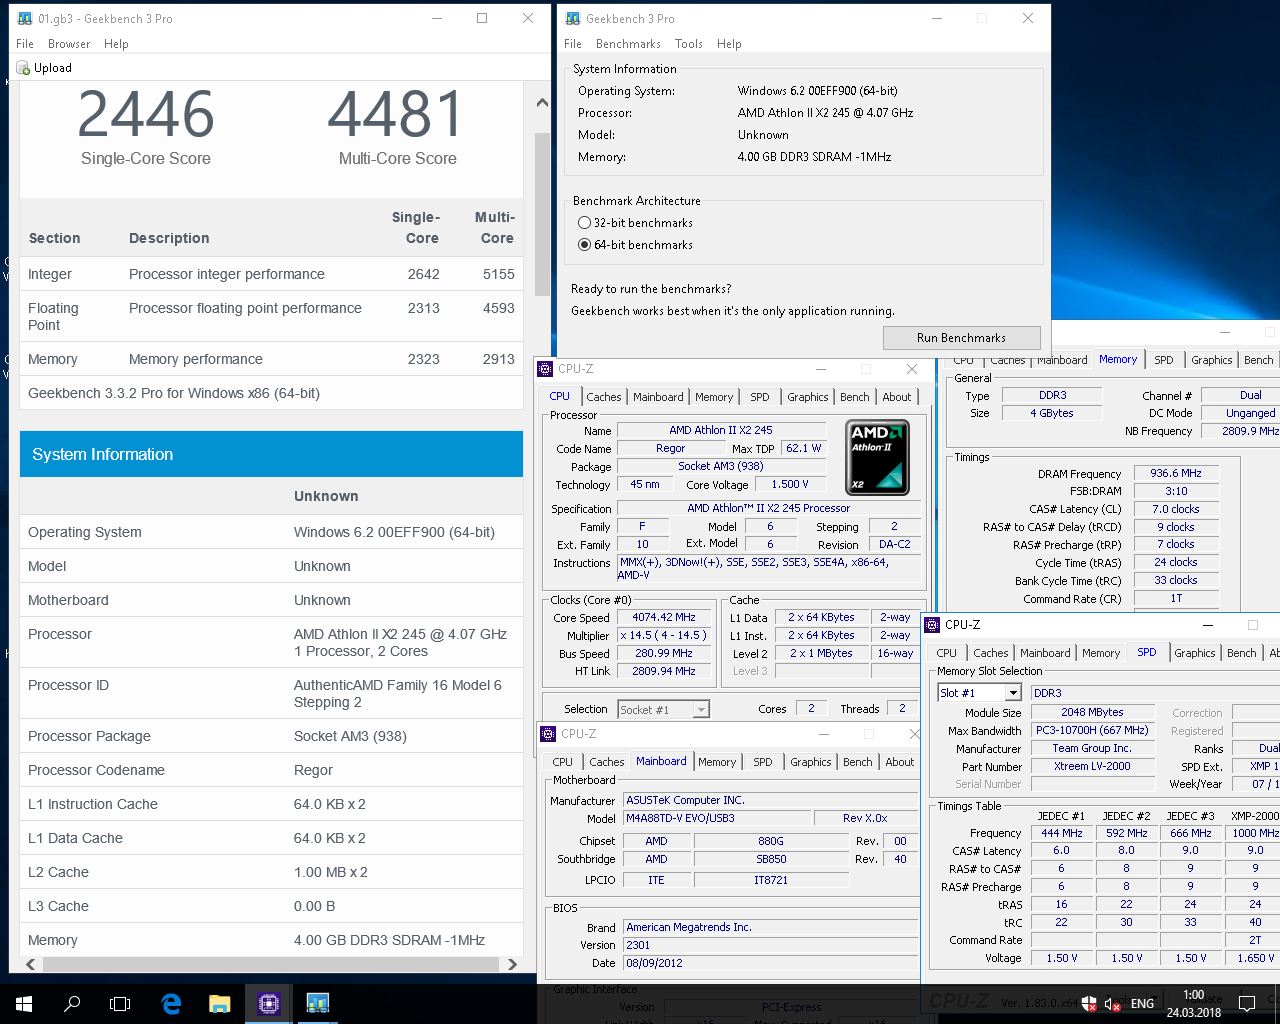Open Graphics tab in CPU-tab CPU-Z window

click(x=808, y=397)
